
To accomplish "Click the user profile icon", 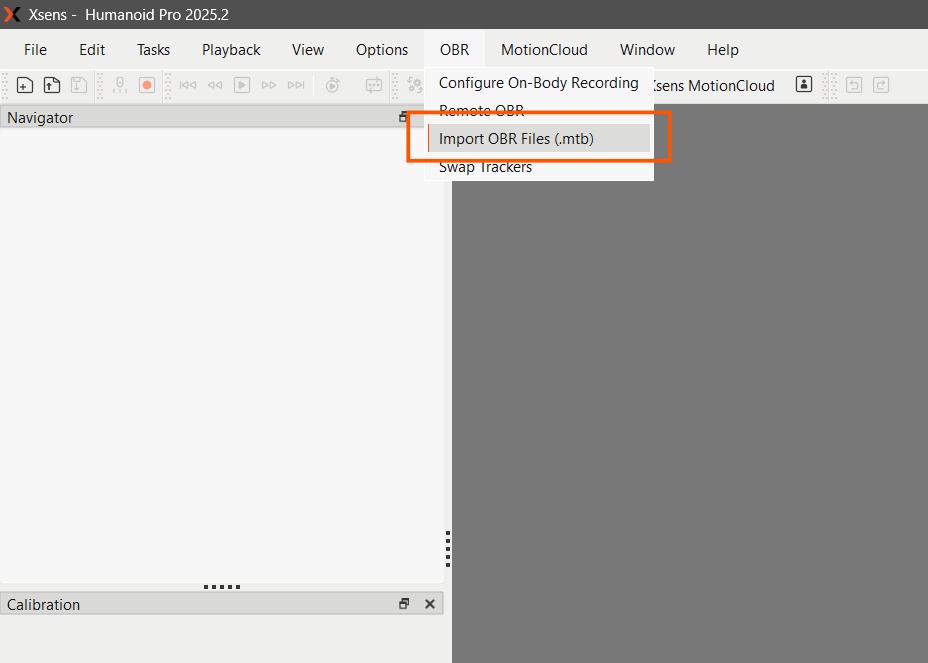I will pyautogui.click(x=804, y=85).
